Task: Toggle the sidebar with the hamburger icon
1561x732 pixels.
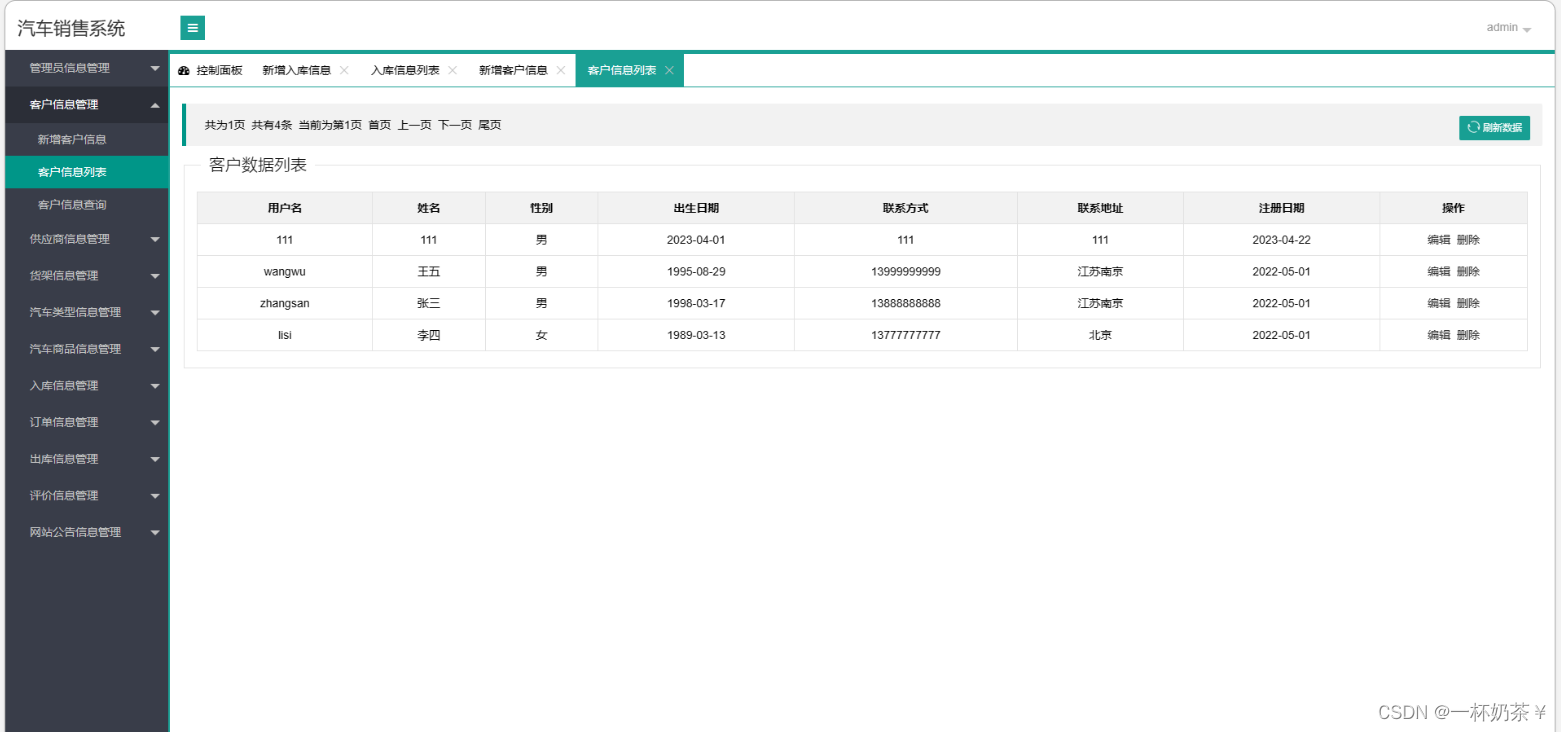Action: 193,28
